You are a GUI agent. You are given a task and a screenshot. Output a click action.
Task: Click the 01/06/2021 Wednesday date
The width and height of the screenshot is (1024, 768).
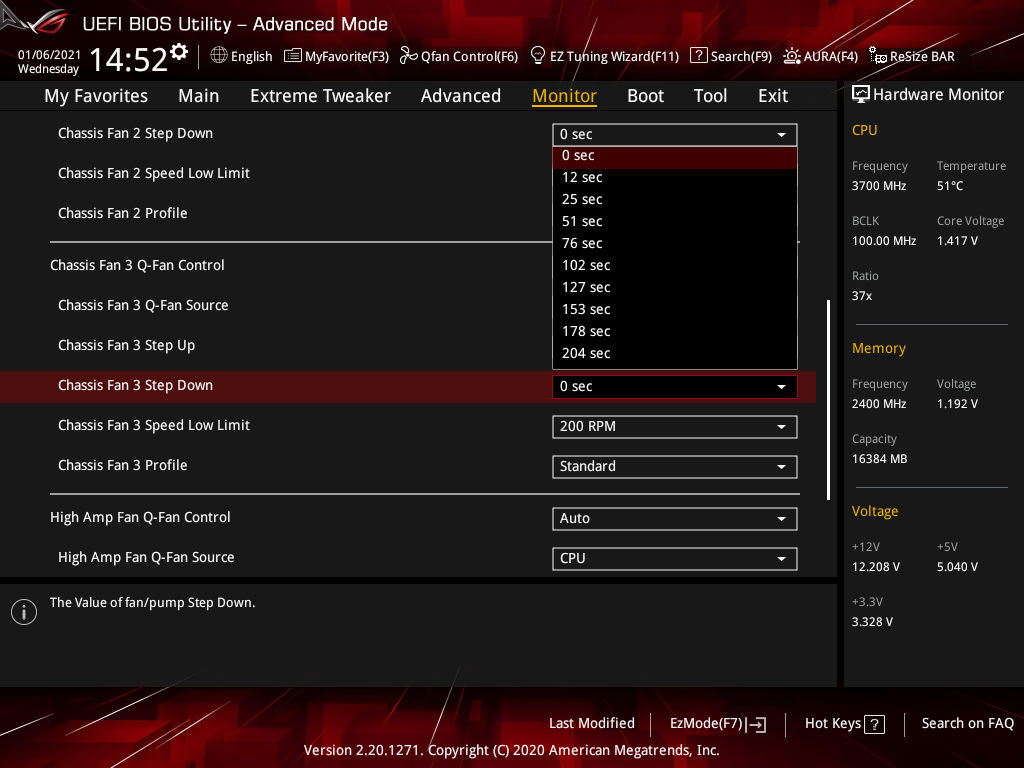[x=49, y=62]
